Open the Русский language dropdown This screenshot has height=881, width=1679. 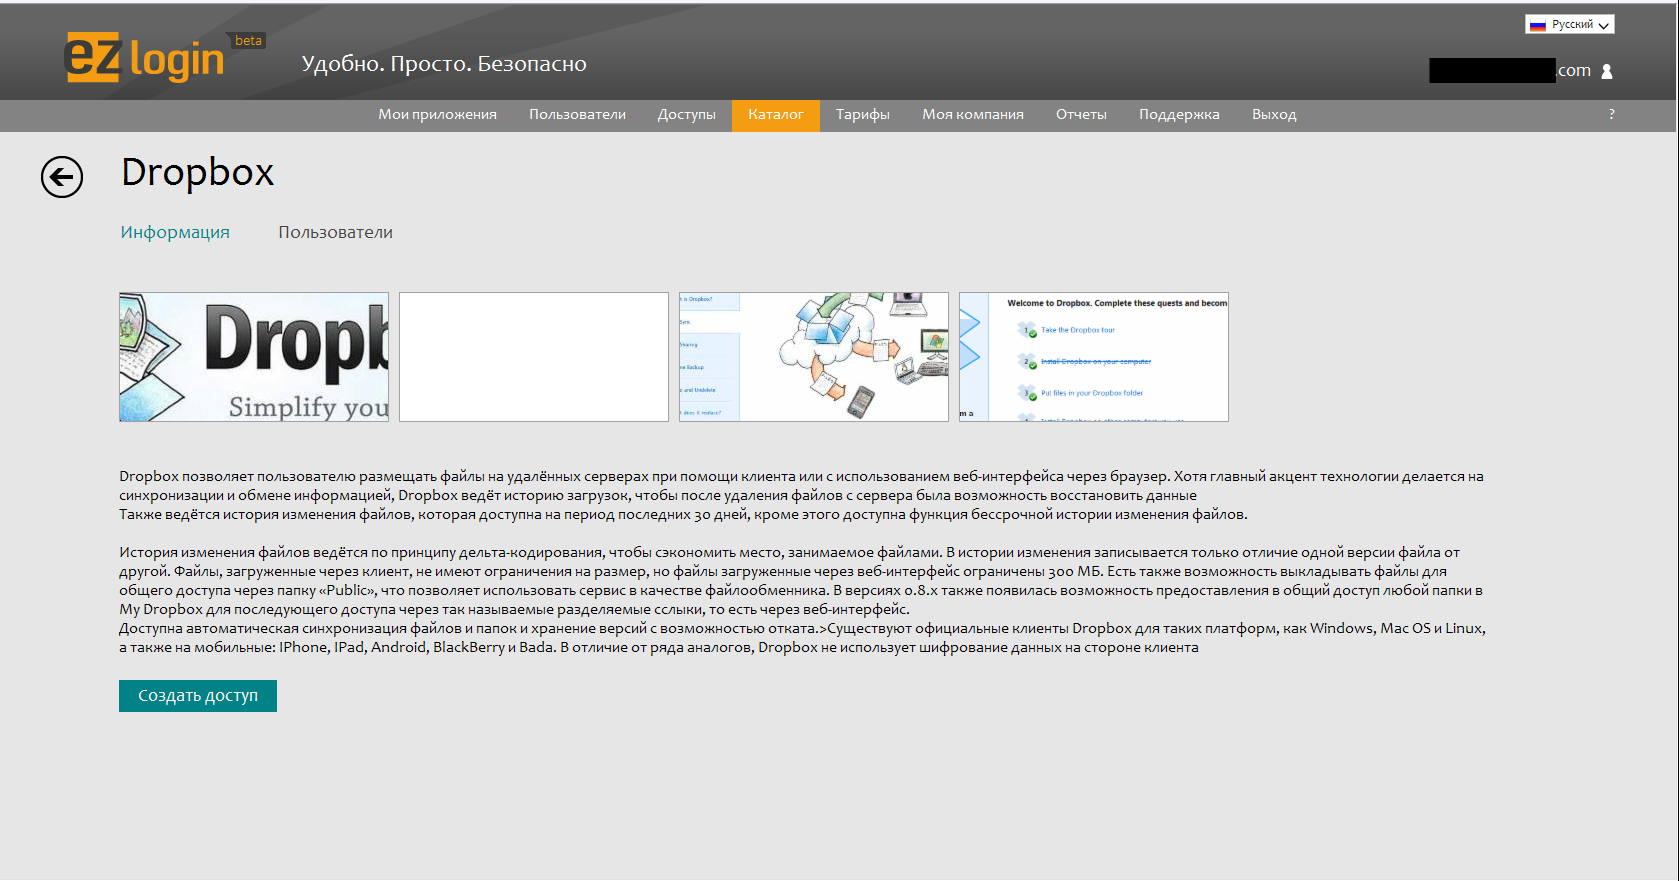click(1570, 24)
